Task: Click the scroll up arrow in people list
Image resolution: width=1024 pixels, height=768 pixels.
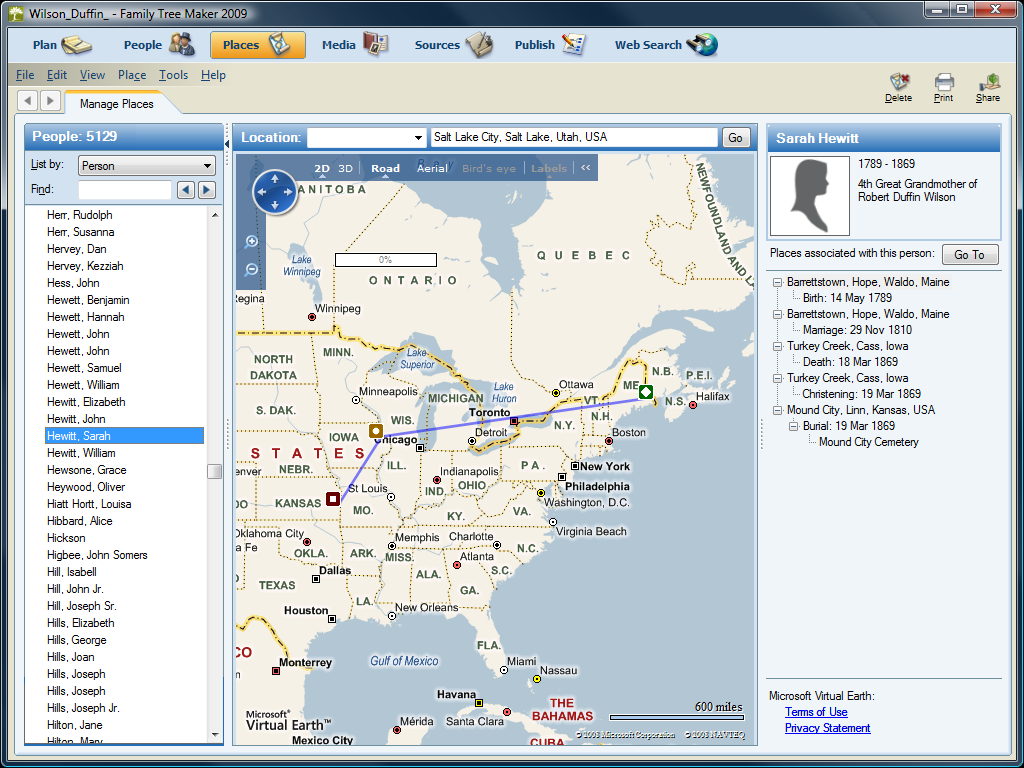Action: (215, 215)
